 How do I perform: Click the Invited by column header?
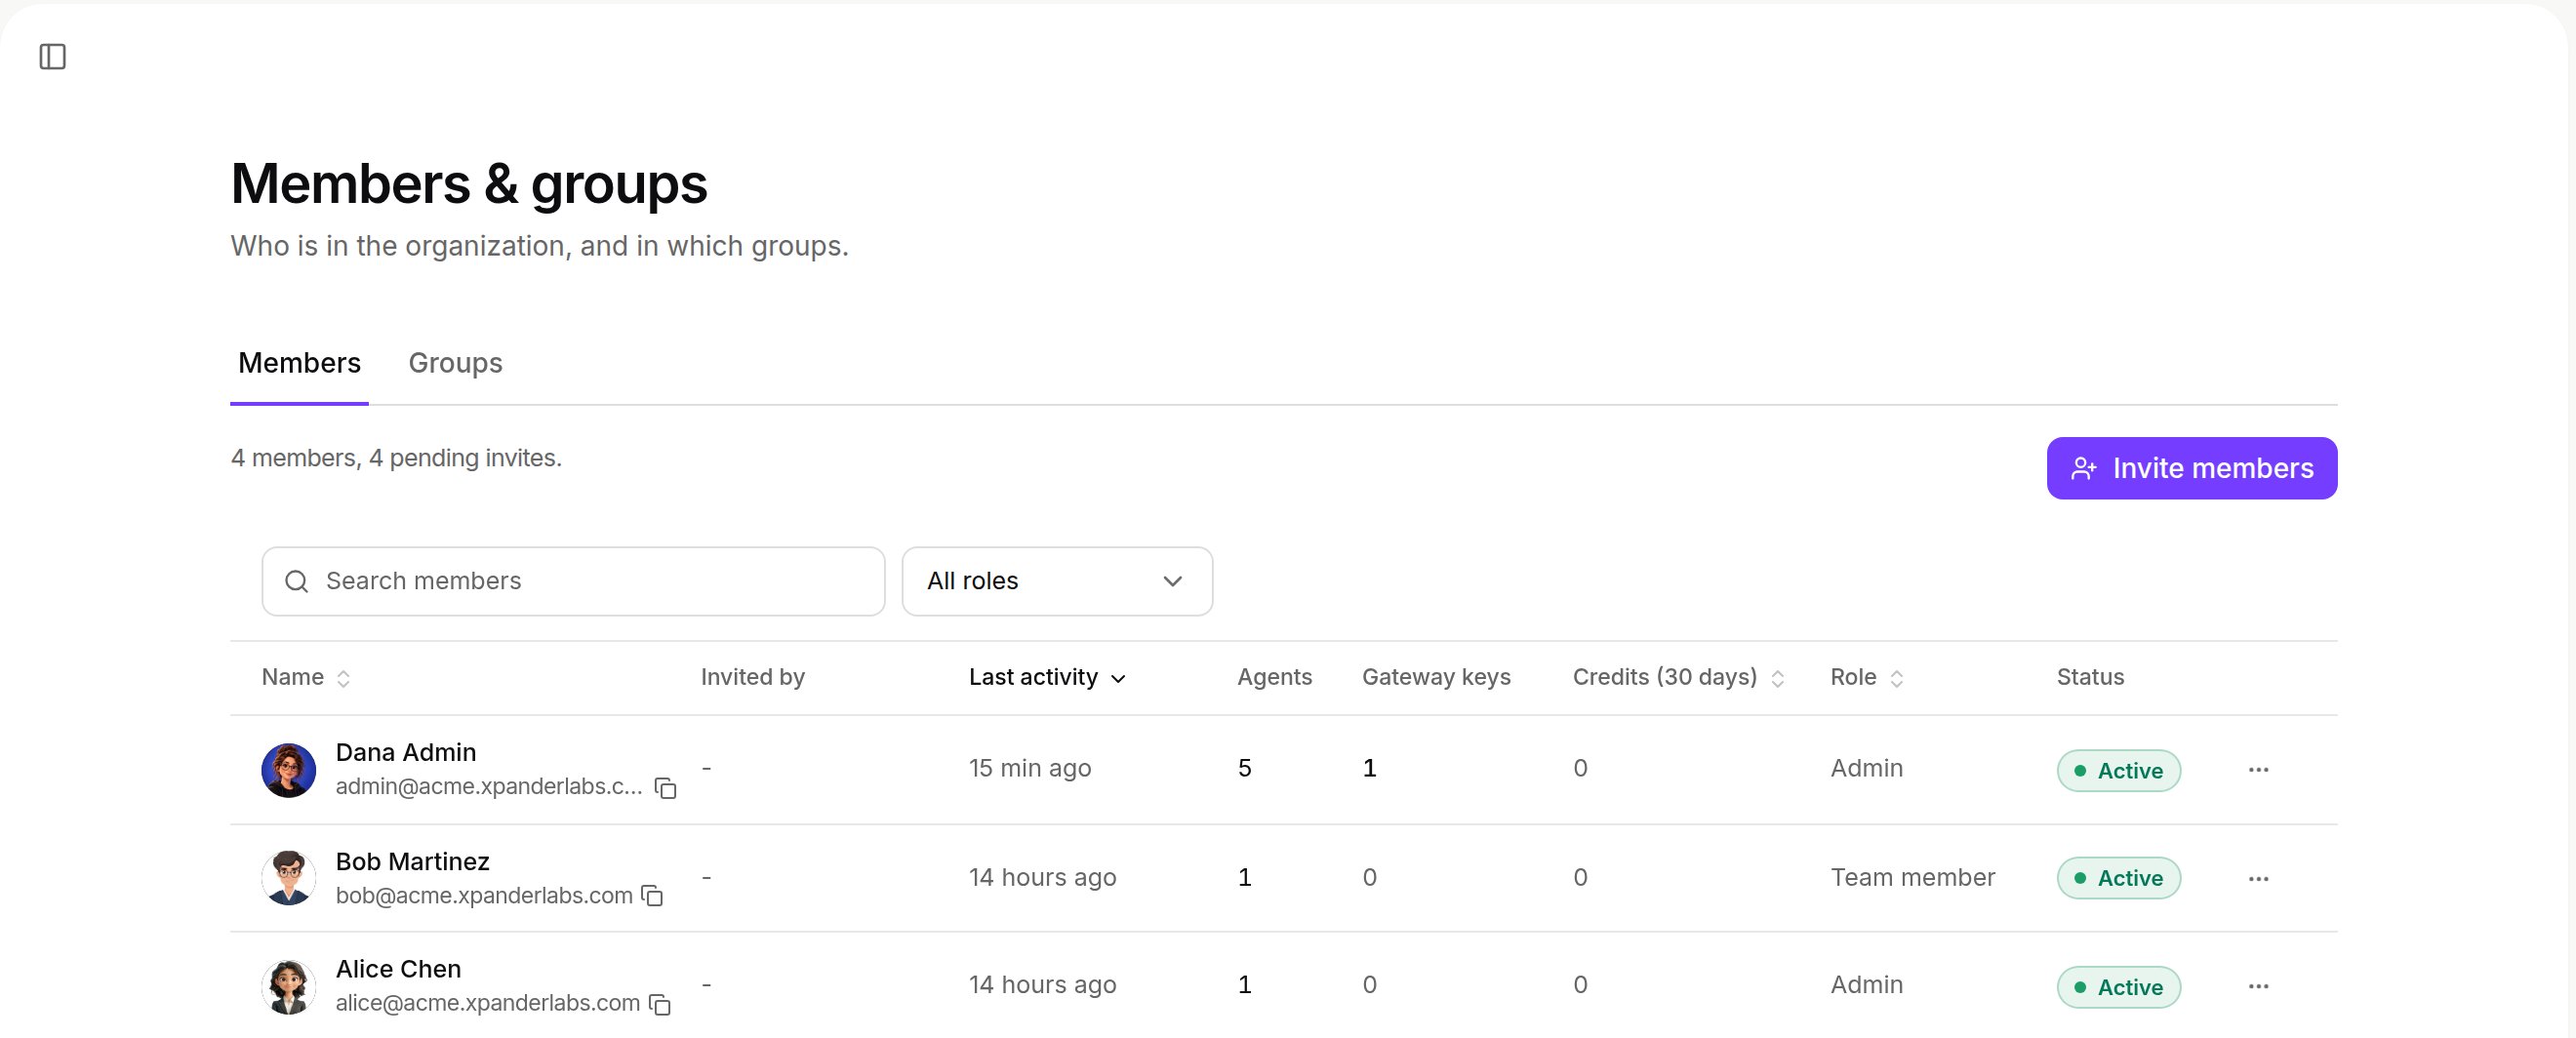point(752,677)
